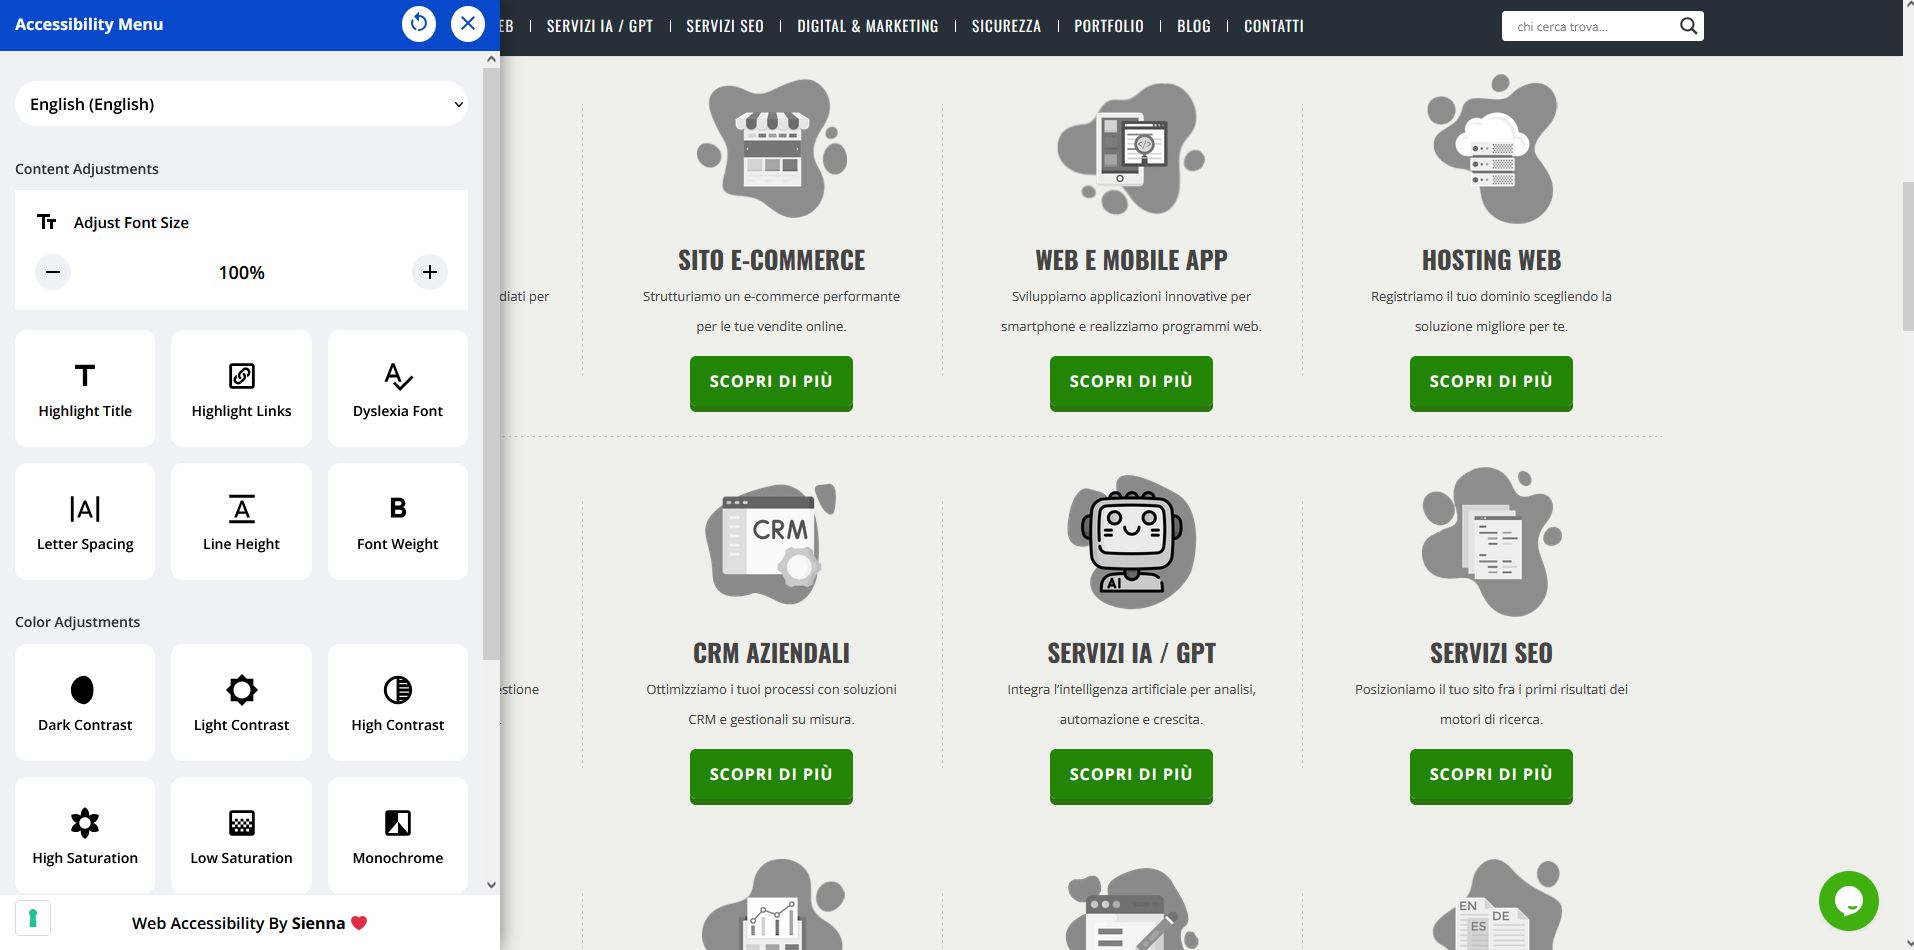Viewport: 1914px width, 950px height.
Task: Click the AI robot illustration for Servizi IA / GPT
Action: click(1131, 542)
